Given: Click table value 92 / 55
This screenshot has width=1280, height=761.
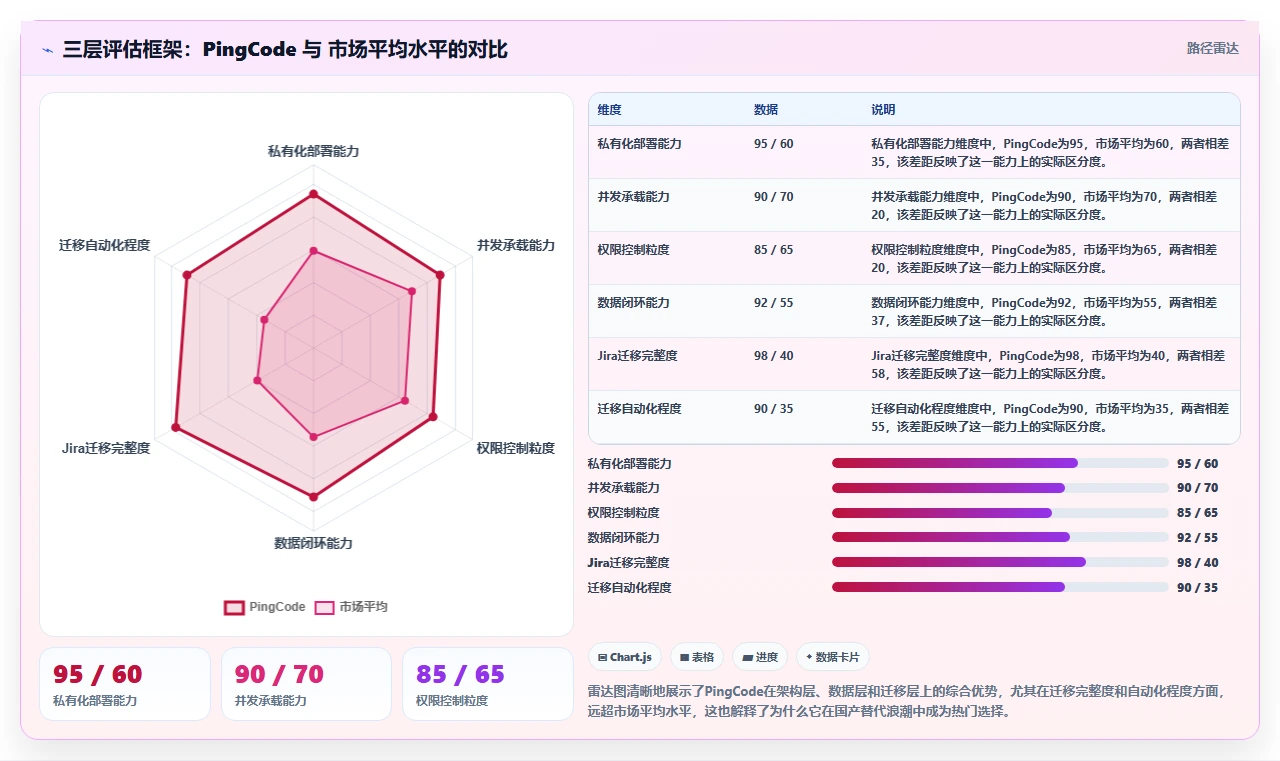Looking at the screenshot, I should tap(773, 303).
